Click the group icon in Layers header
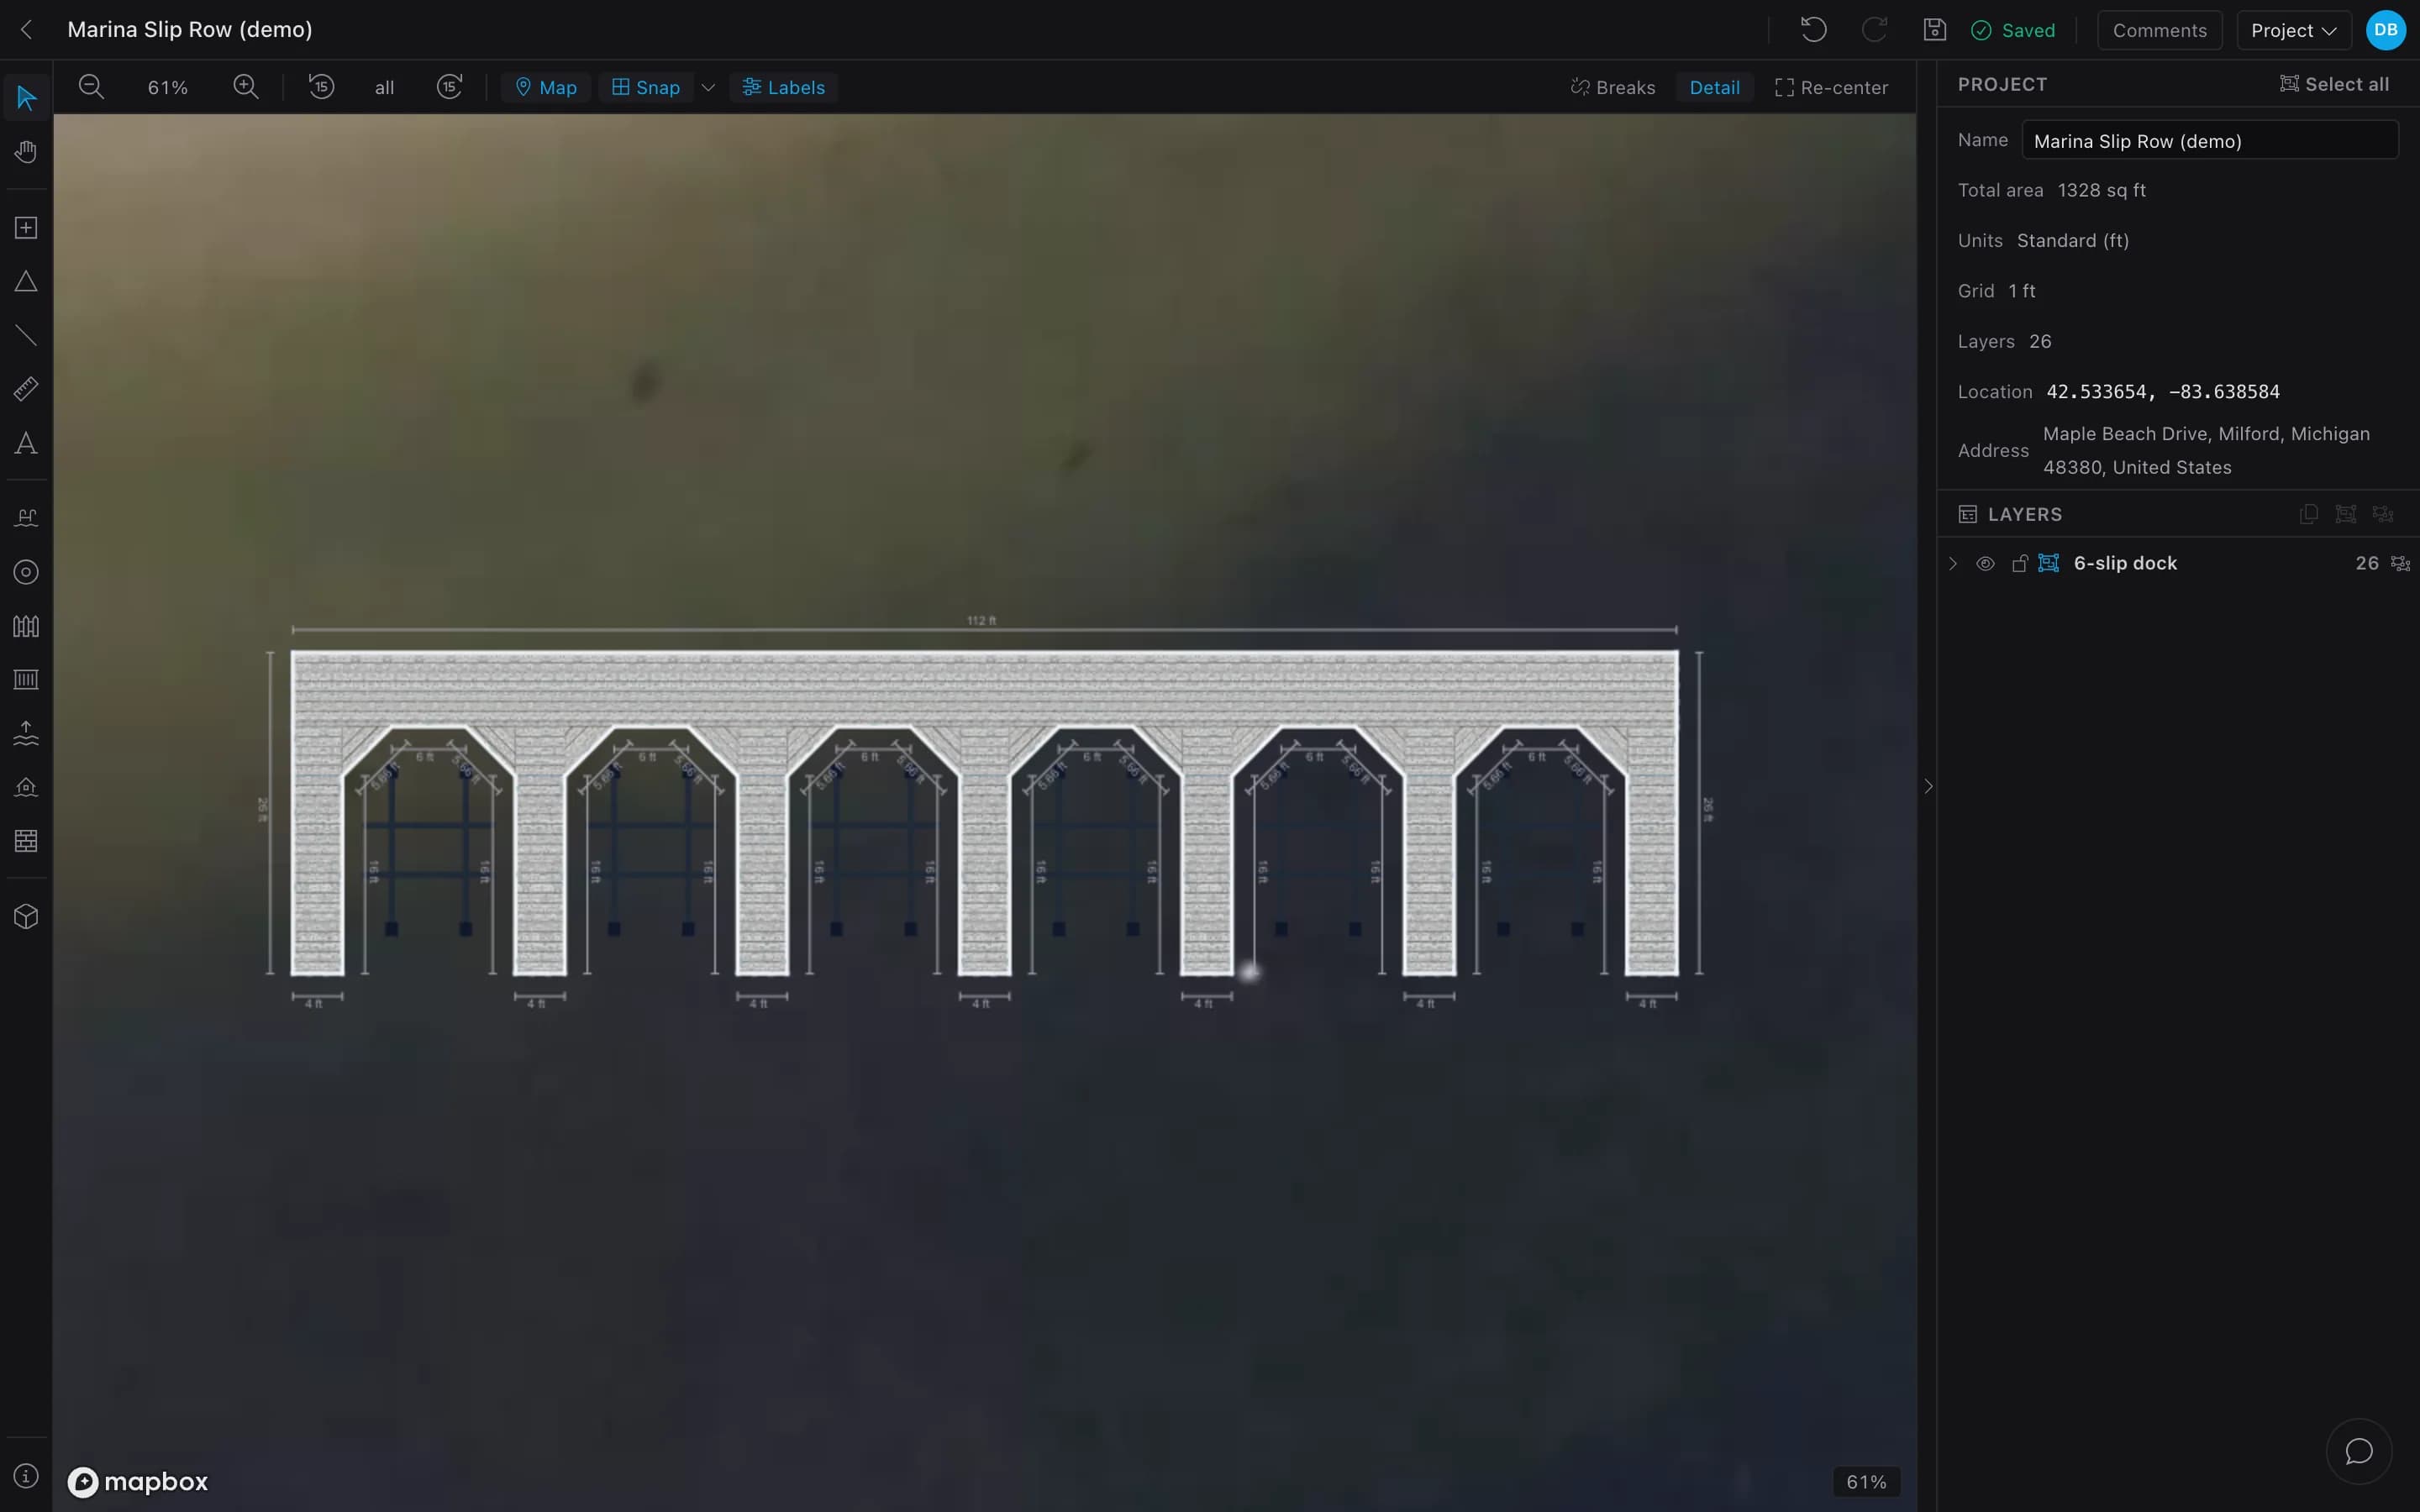This screenshot has height=1512, width=2420. click(x=2346, y=514)
